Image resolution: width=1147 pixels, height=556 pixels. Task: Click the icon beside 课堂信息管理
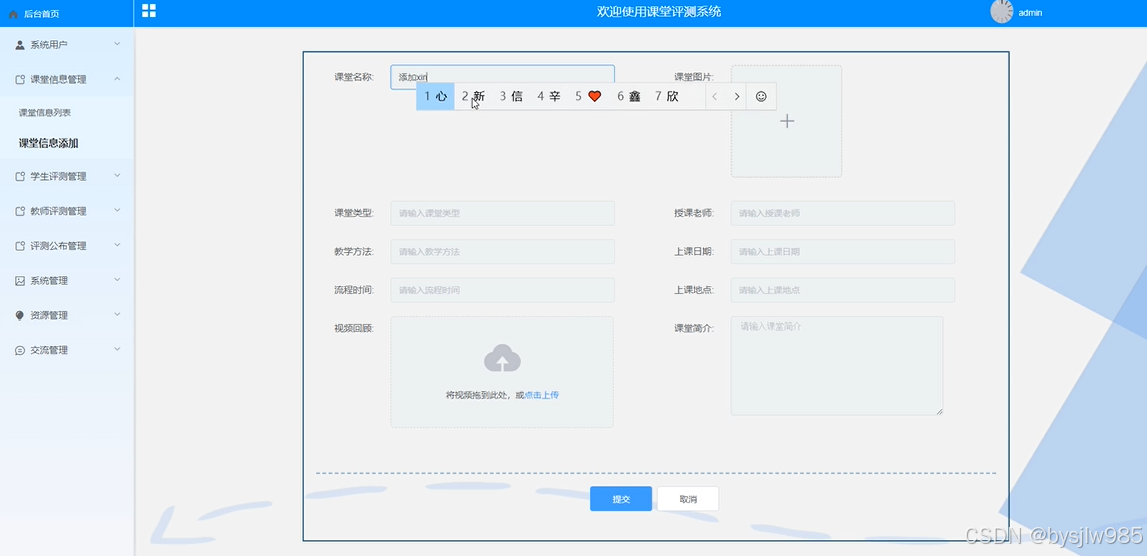coord(20,79)
